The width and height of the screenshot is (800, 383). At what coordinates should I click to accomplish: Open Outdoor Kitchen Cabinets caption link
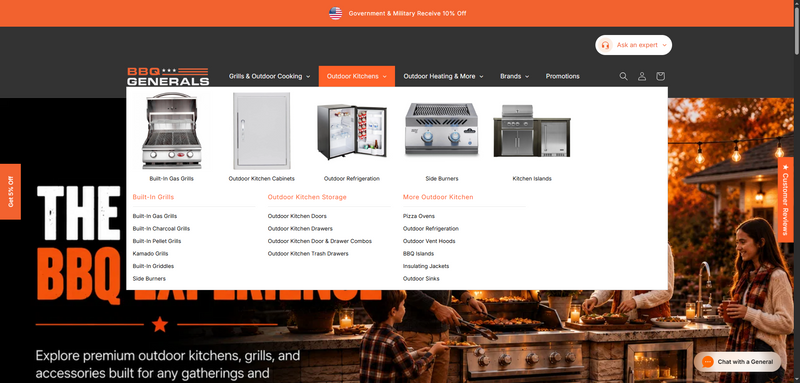click(262, 179)
